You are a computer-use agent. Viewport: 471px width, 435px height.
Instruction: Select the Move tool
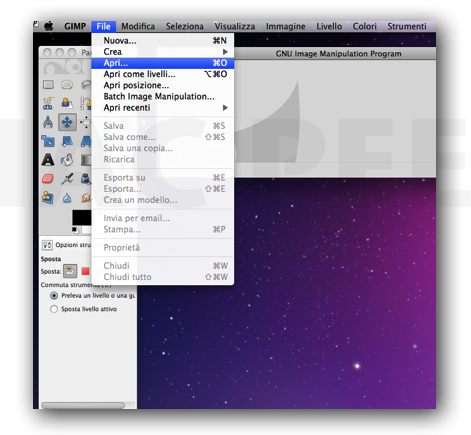(x=67, y=122)
